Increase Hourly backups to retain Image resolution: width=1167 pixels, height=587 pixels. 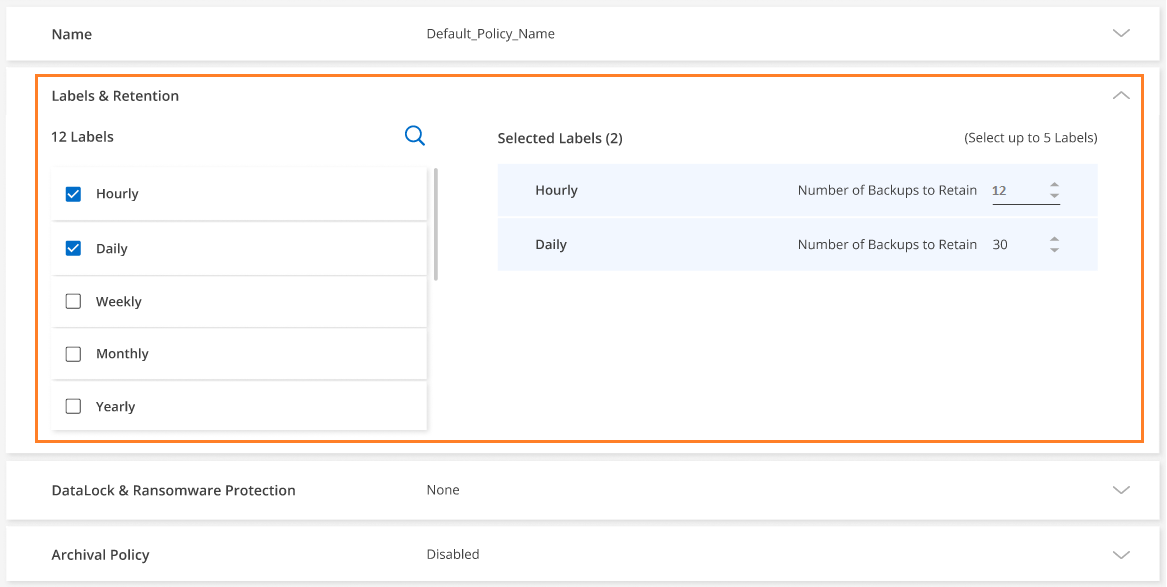tap(1054, 185)
